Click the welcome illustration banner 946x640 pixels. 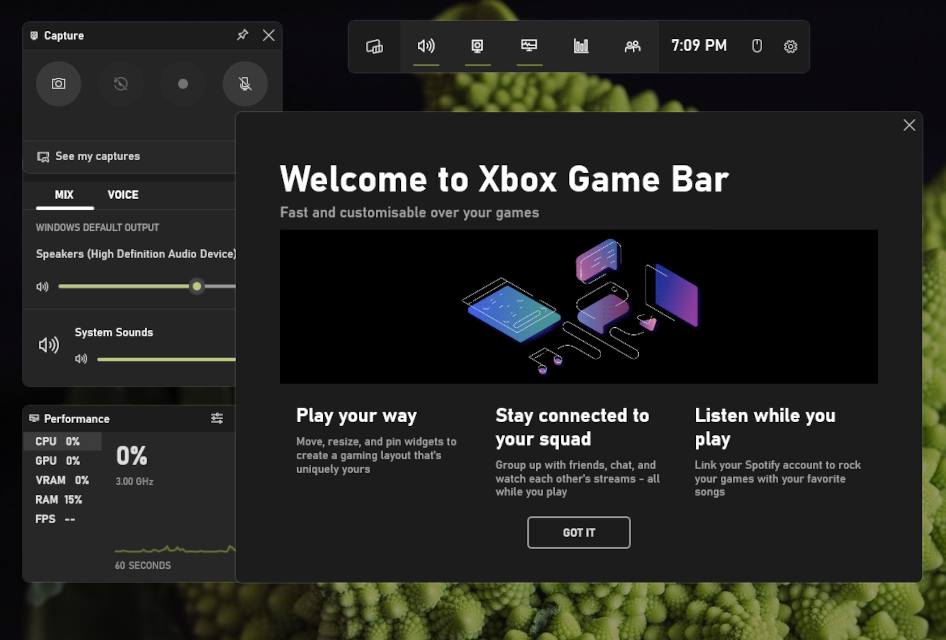coord(579,306)
